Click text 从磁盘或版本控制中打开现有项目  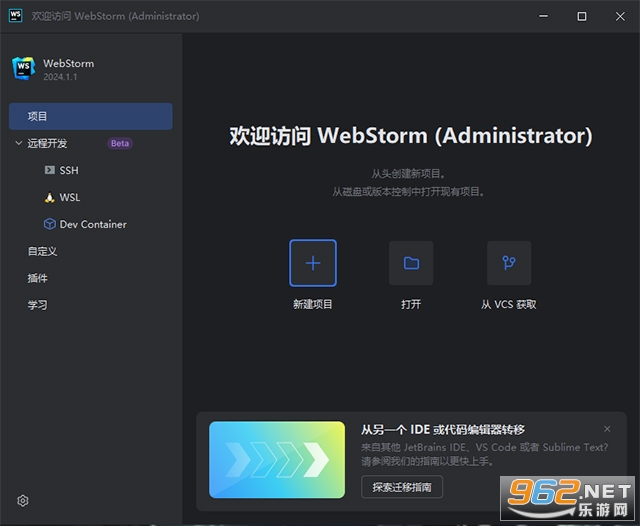click(408, 192)
